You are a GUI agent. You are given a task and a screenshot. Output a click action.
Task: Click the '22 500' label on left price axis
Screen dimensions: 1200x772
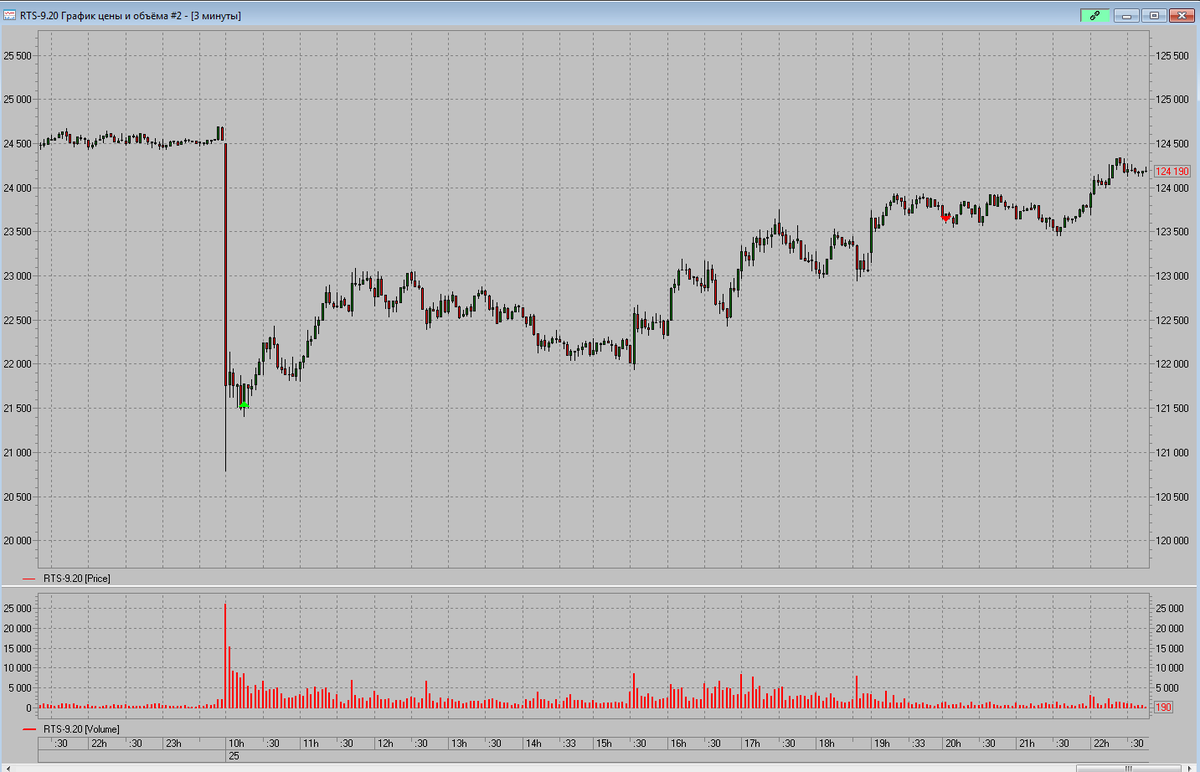[x=18, y=320]
